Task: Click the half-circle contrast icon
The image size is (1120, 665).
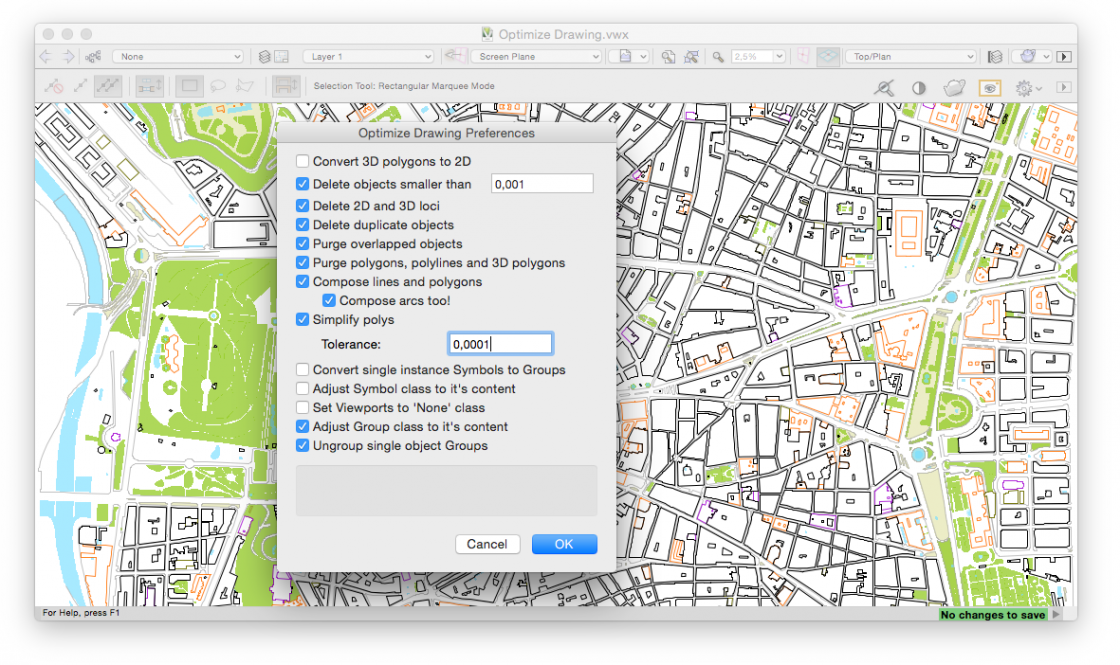Action: [x=918, y=88]
